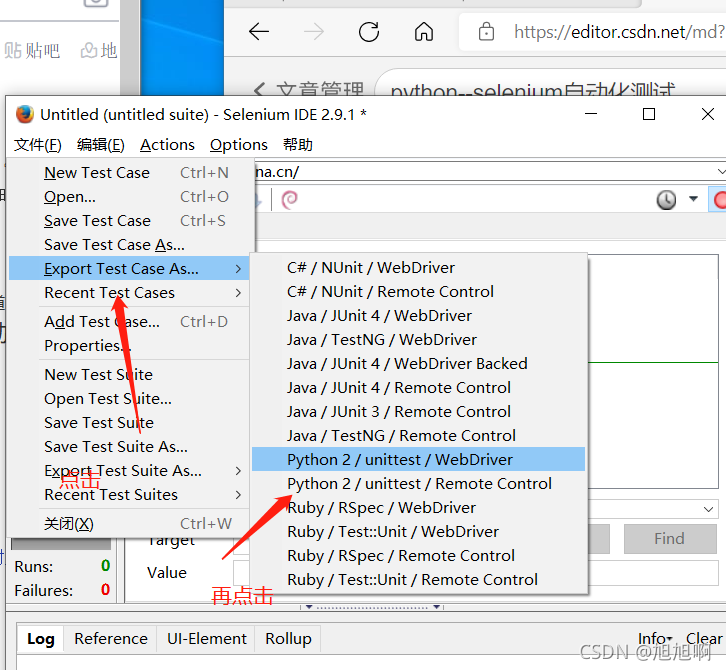726x670 pixels.
Task: Expand Export Test Suite As... submenu
Action: 129,471
